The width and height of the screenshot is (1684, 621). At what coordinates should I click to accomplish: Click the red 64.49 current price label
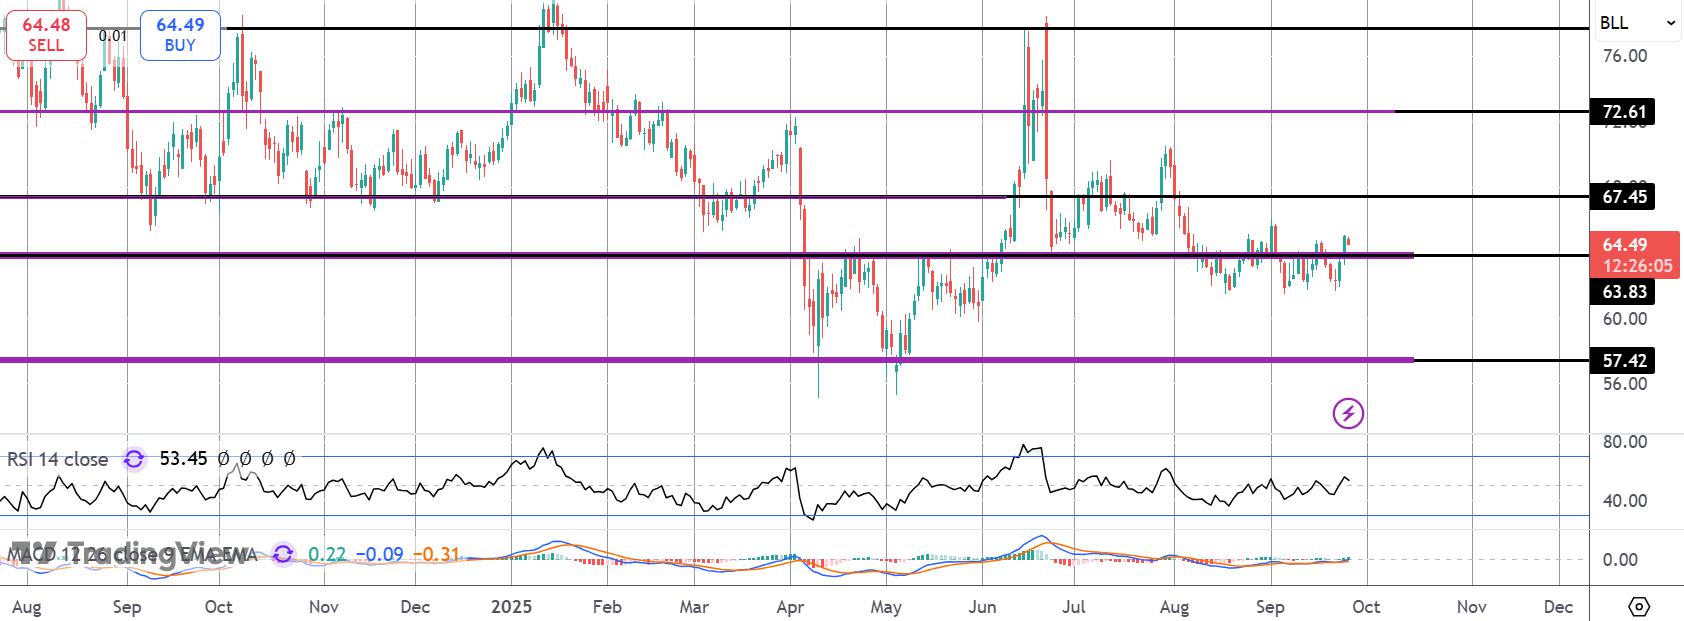[x=1634, y=254]
